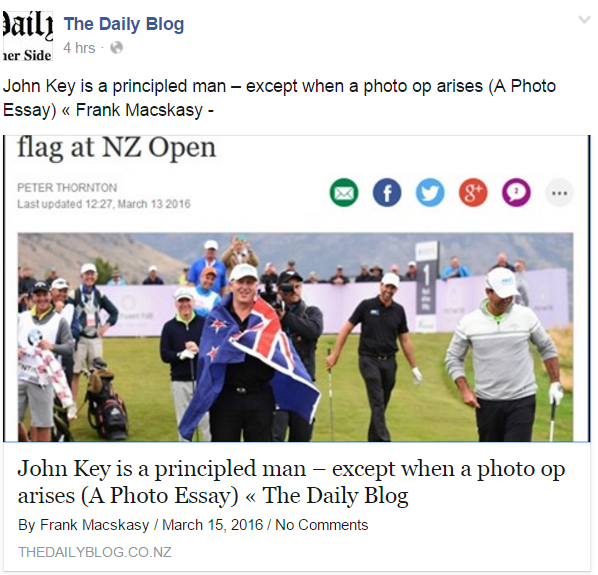
Task: Click the THEDAILYBLOG.CO.NZ domain link
Action: pos(95,552)
